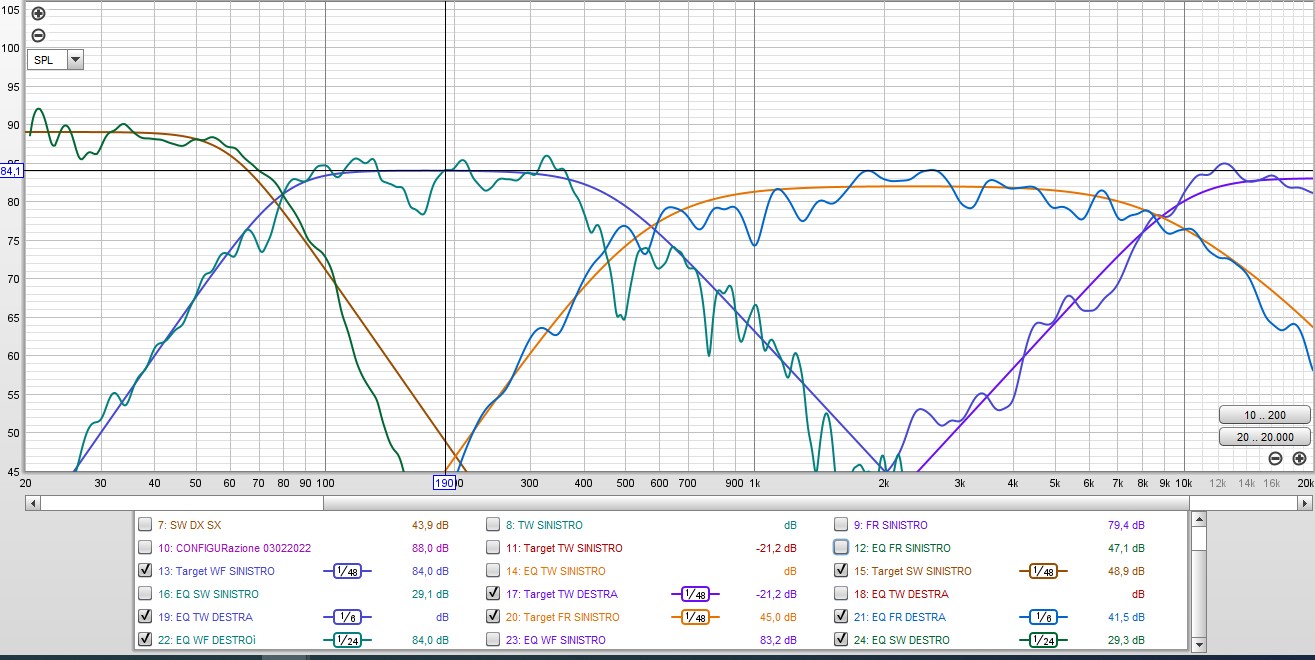This screenshot has width=1315, height=660.
Task: Select the '20: Target FR SINISTRO' legend label
Action: click(x=563, y=617)
